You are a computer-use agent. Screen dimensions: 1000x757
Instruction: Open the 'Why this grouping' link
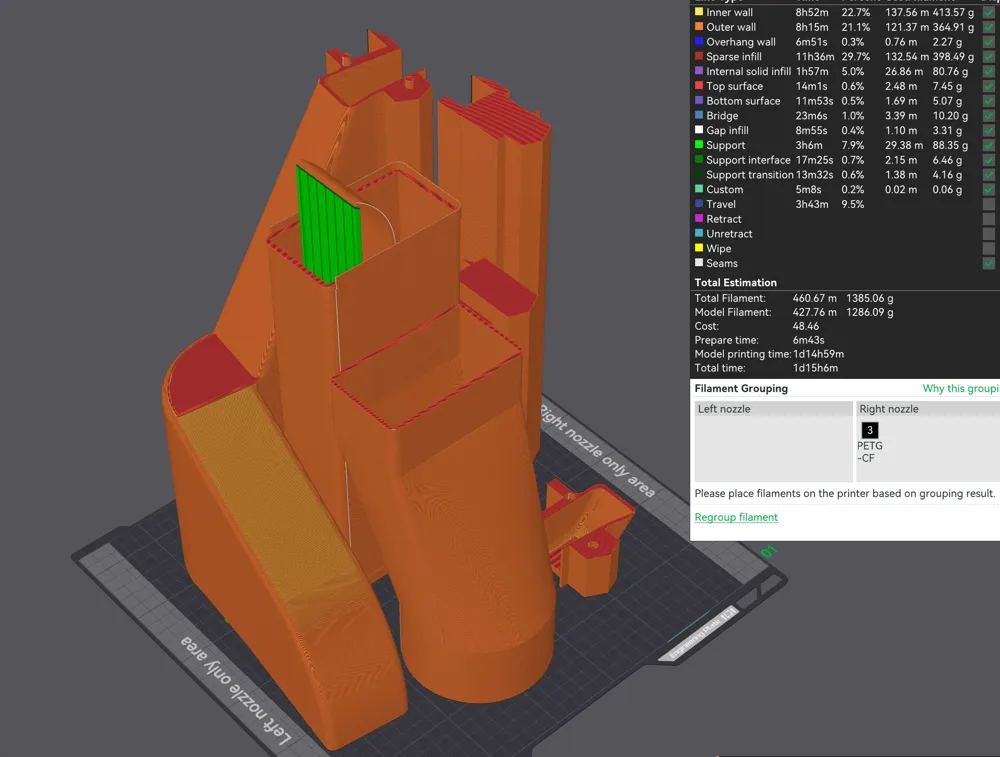pos(961,388)
